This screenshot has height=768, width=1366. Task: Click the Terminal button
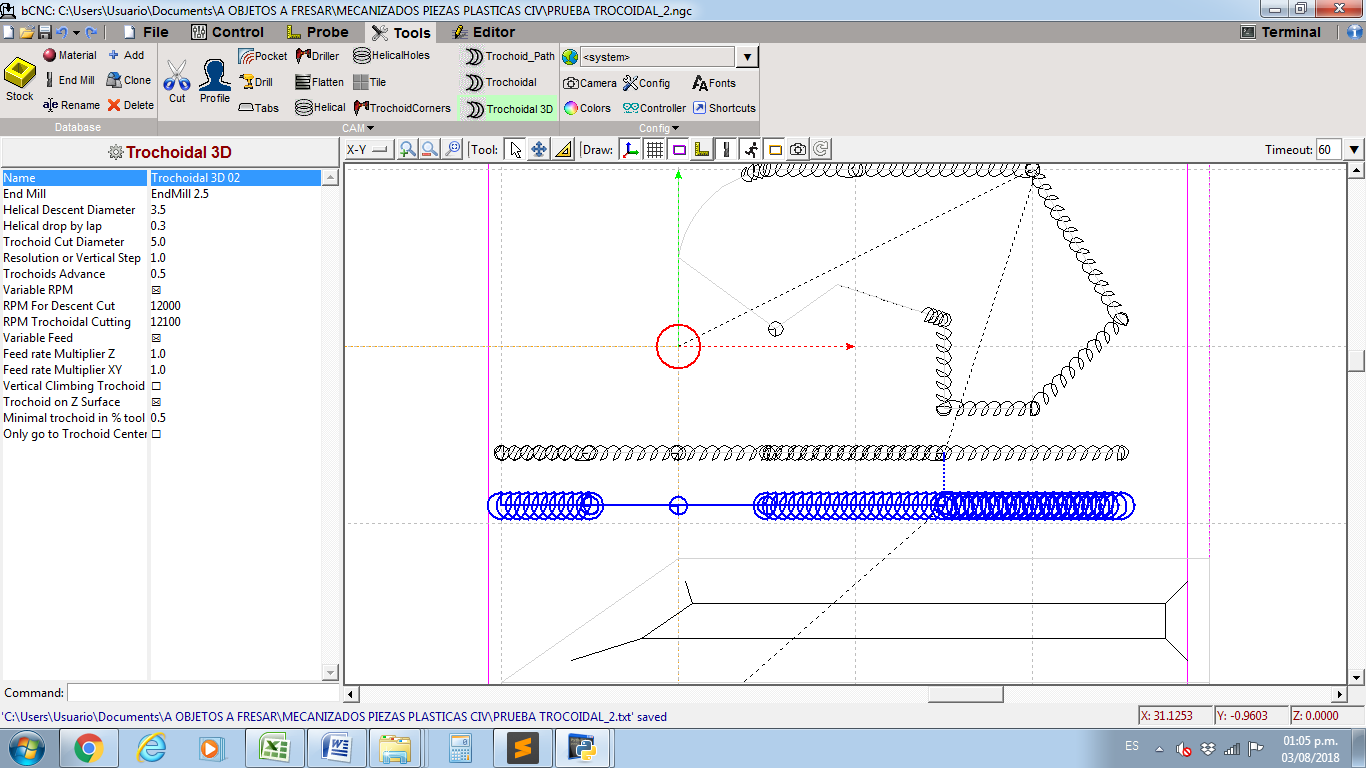click(1281, 32)
